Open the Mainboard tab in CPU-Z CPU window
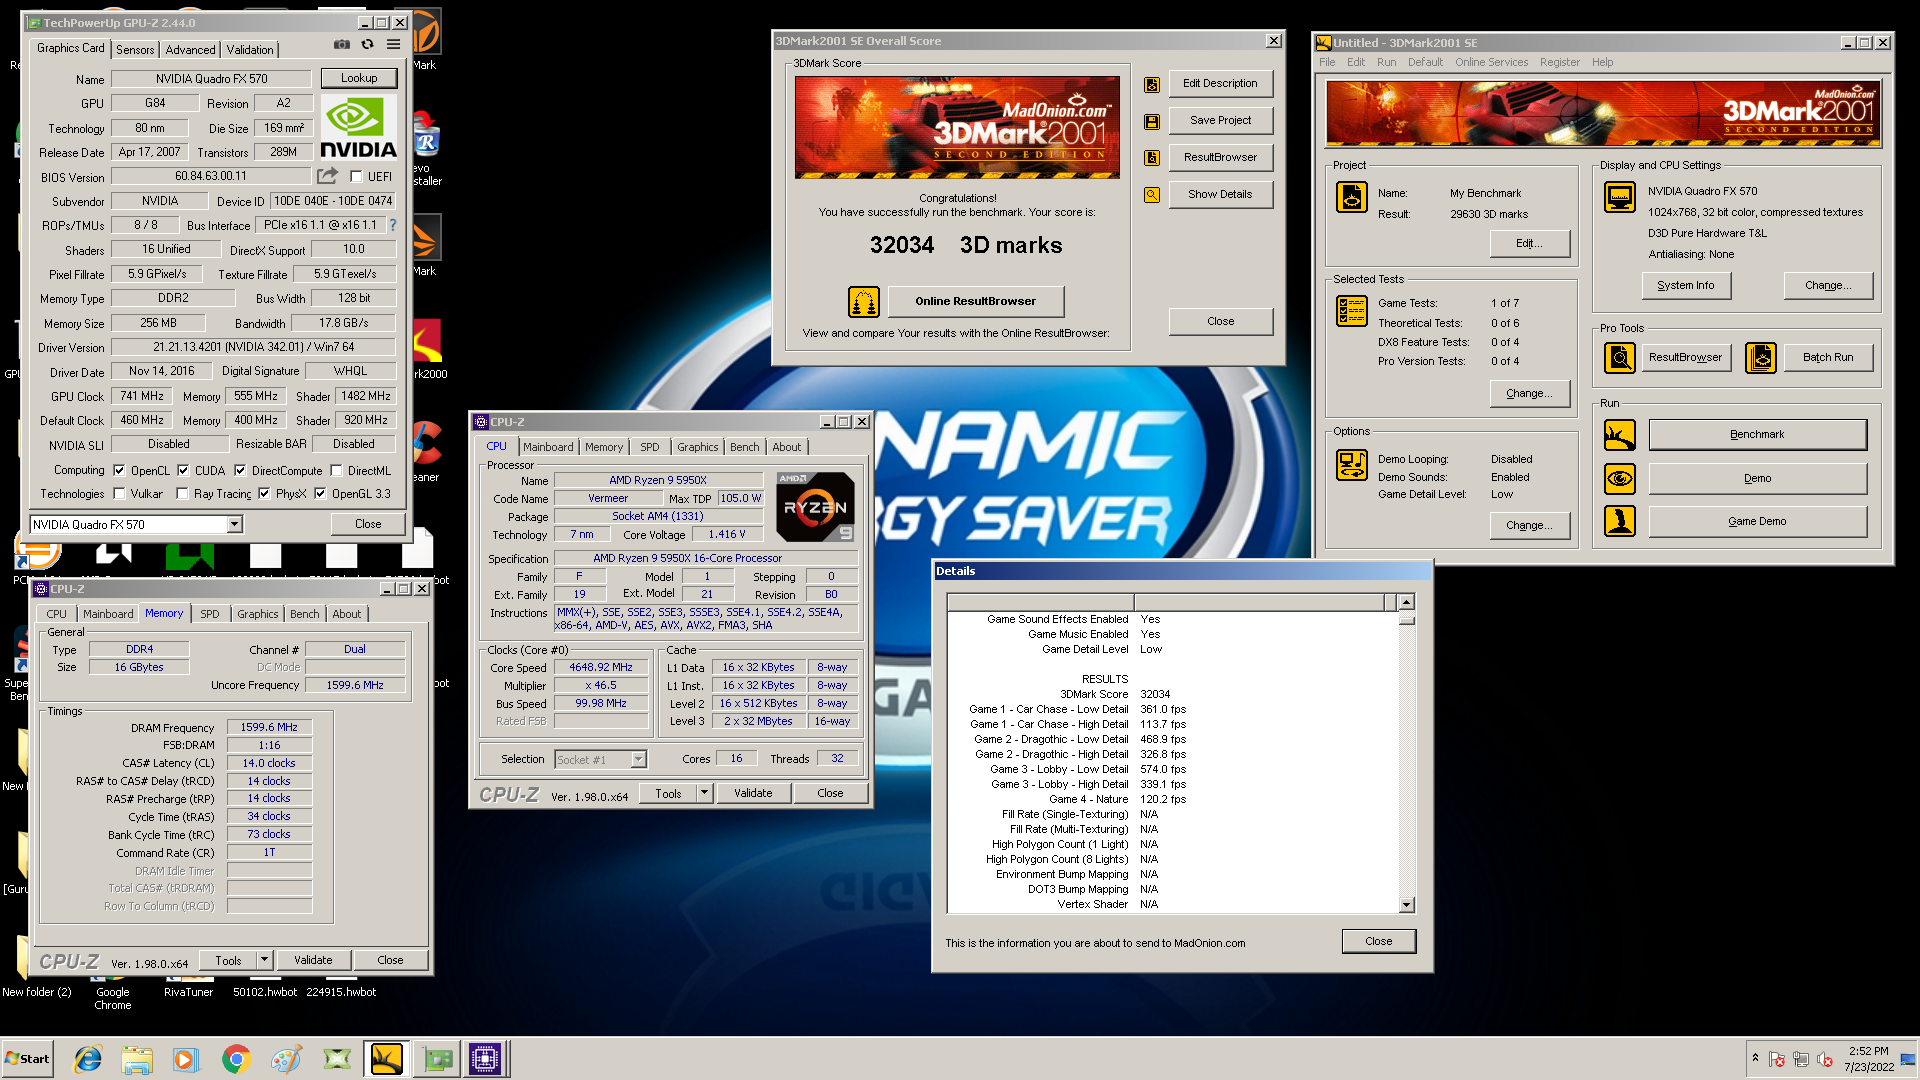 pyautogui.click(x=548, y=447)
